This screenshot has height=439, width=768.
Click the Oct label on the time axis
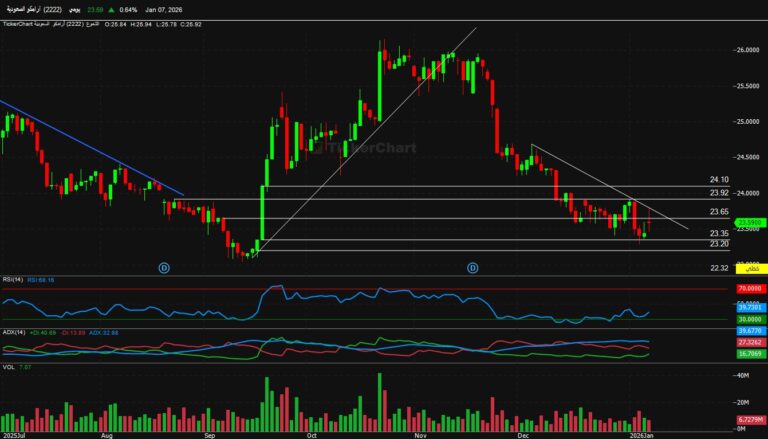[x=311, y=435]
